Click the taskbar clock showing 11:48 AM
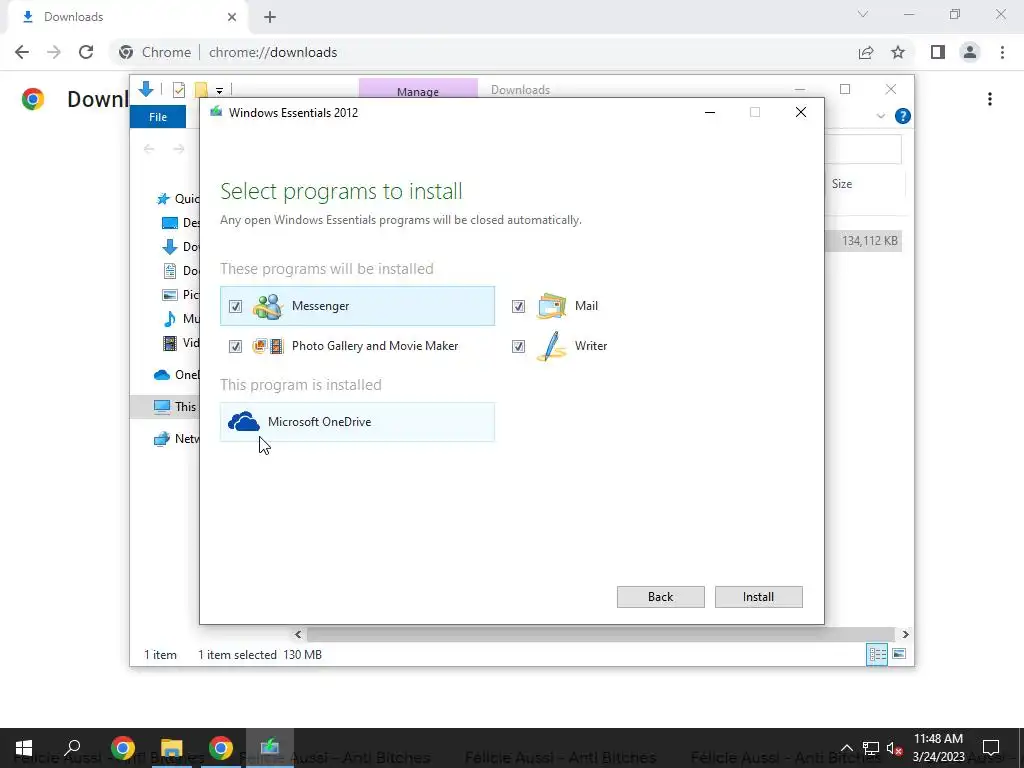Viewport: 1024px width, 768px height. (x=938, y=748)
